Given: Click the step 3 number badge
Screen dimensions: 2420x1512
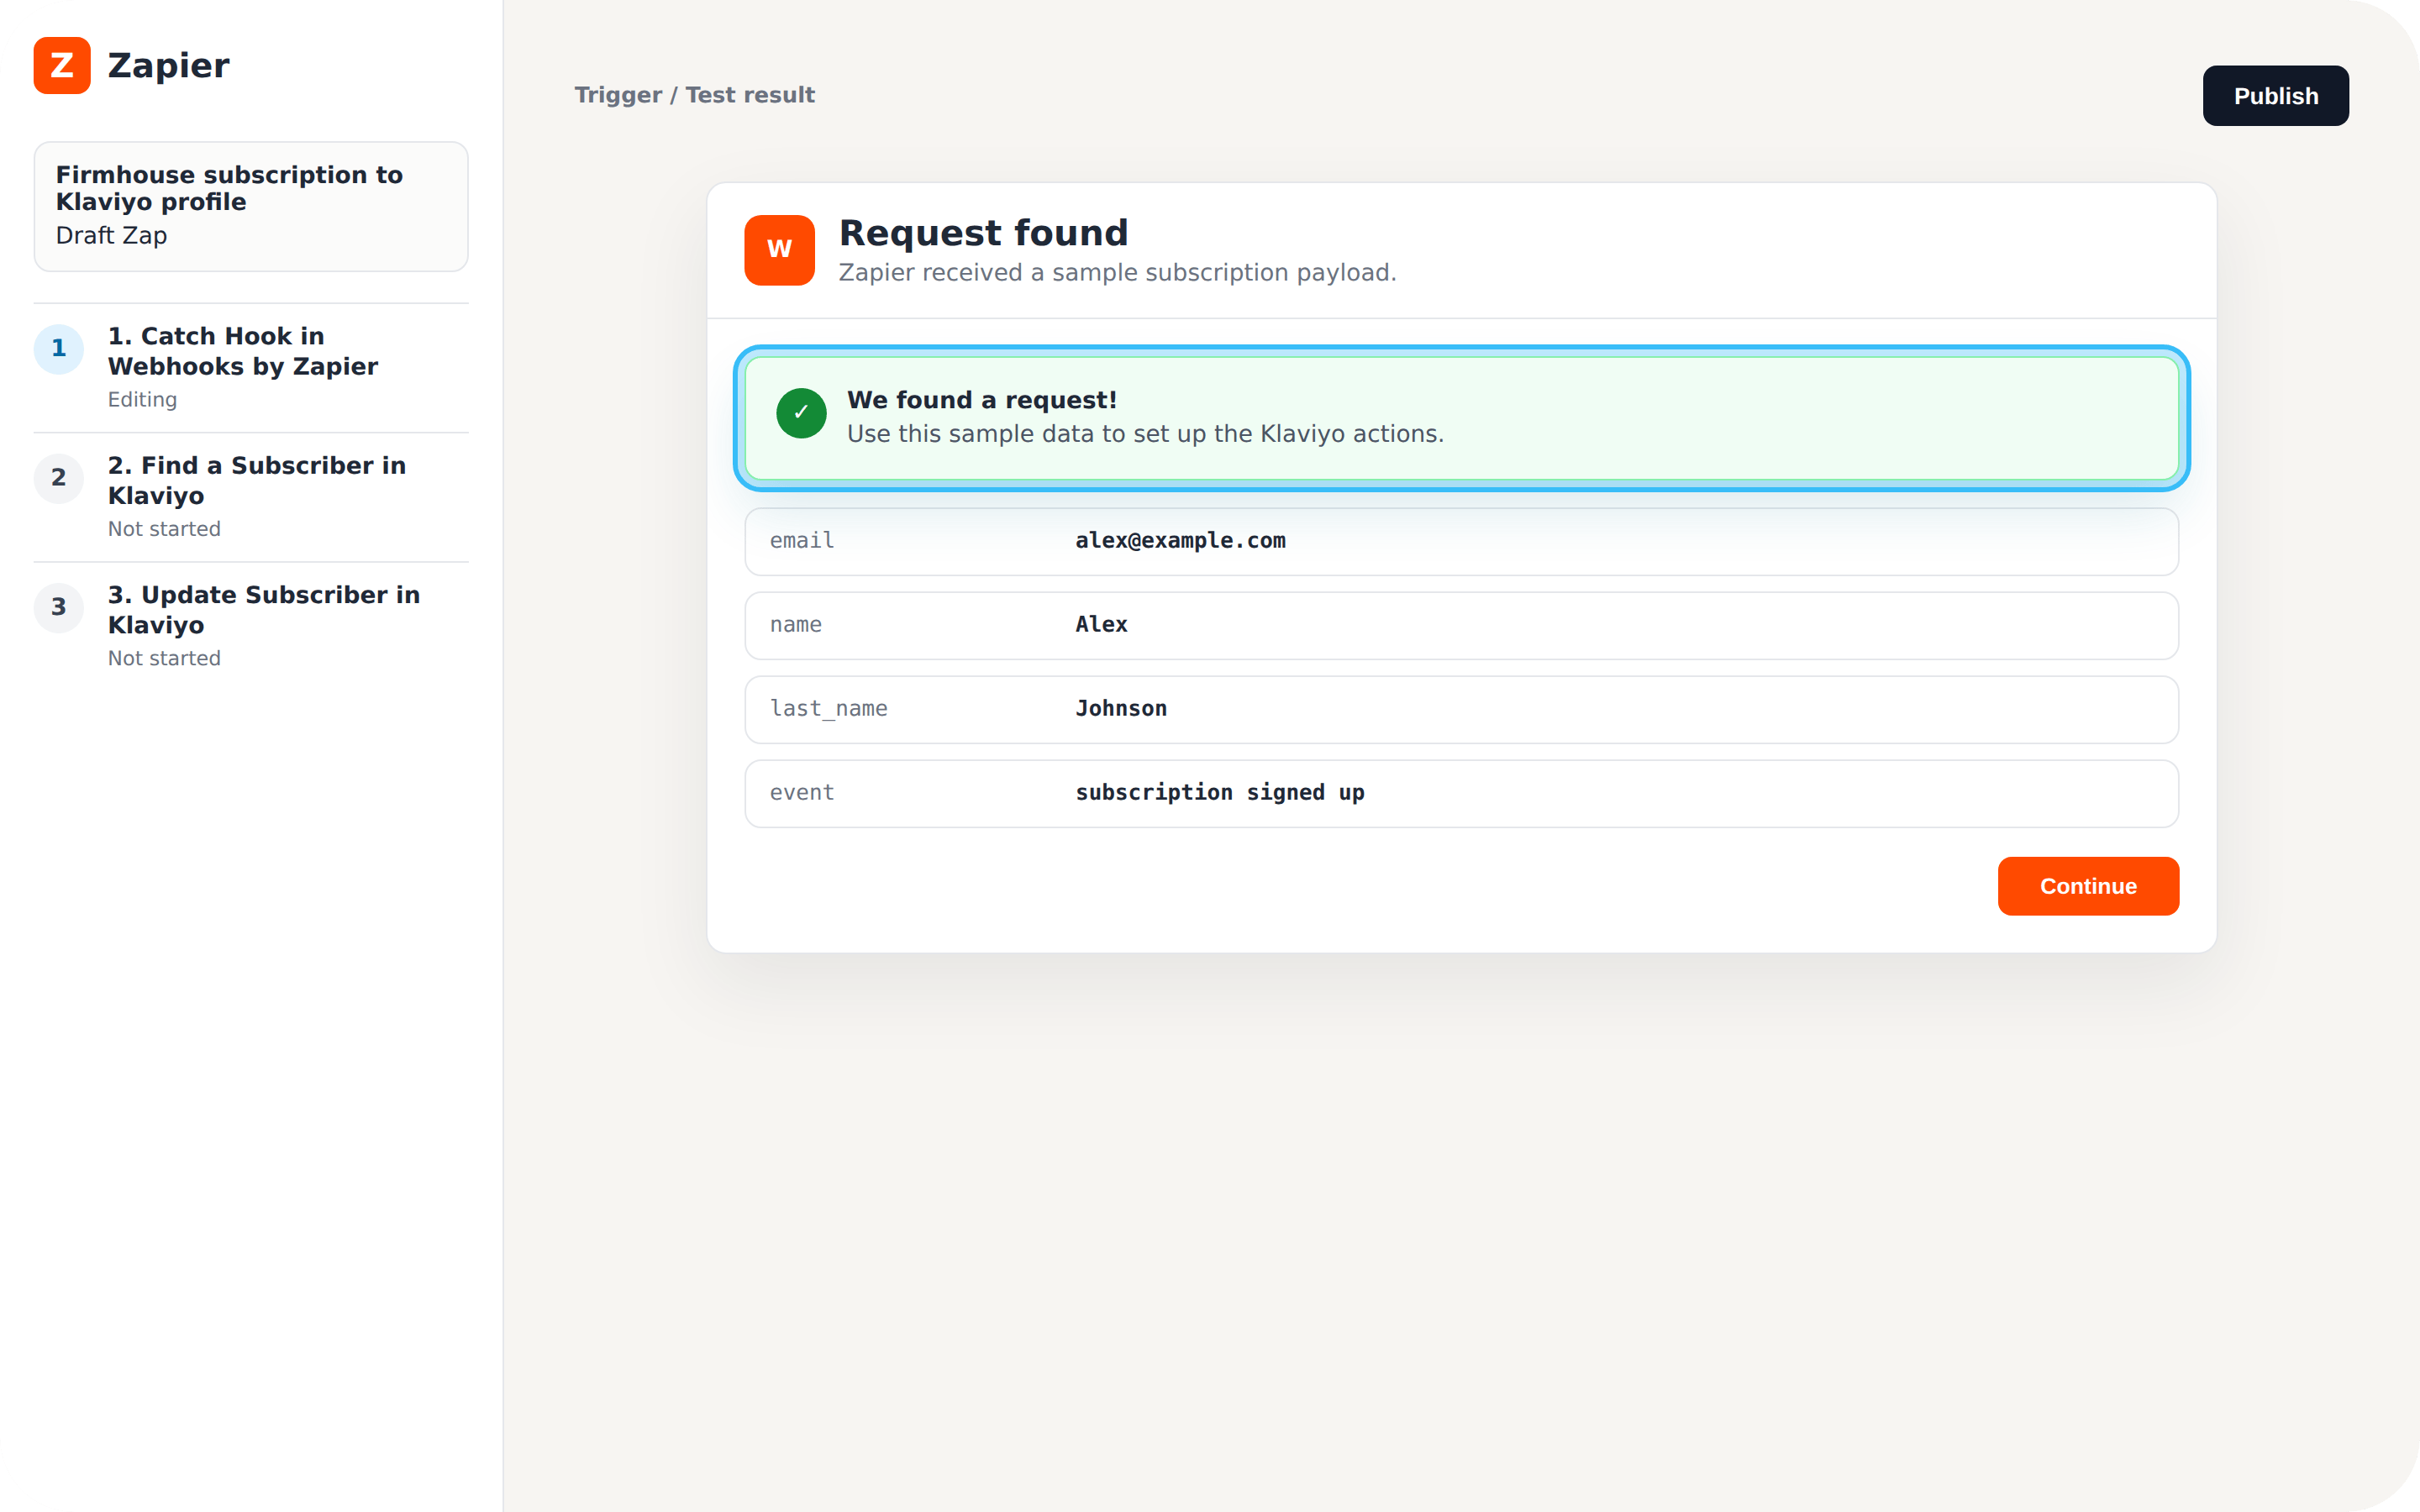Looking at the screenshot, I should pos(59,608).
